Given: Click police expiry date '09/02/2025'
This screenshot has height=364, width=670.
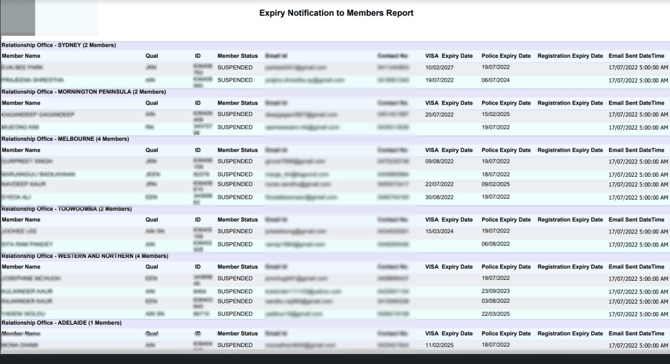Looking at the screenshot, I should coord(496,184).
